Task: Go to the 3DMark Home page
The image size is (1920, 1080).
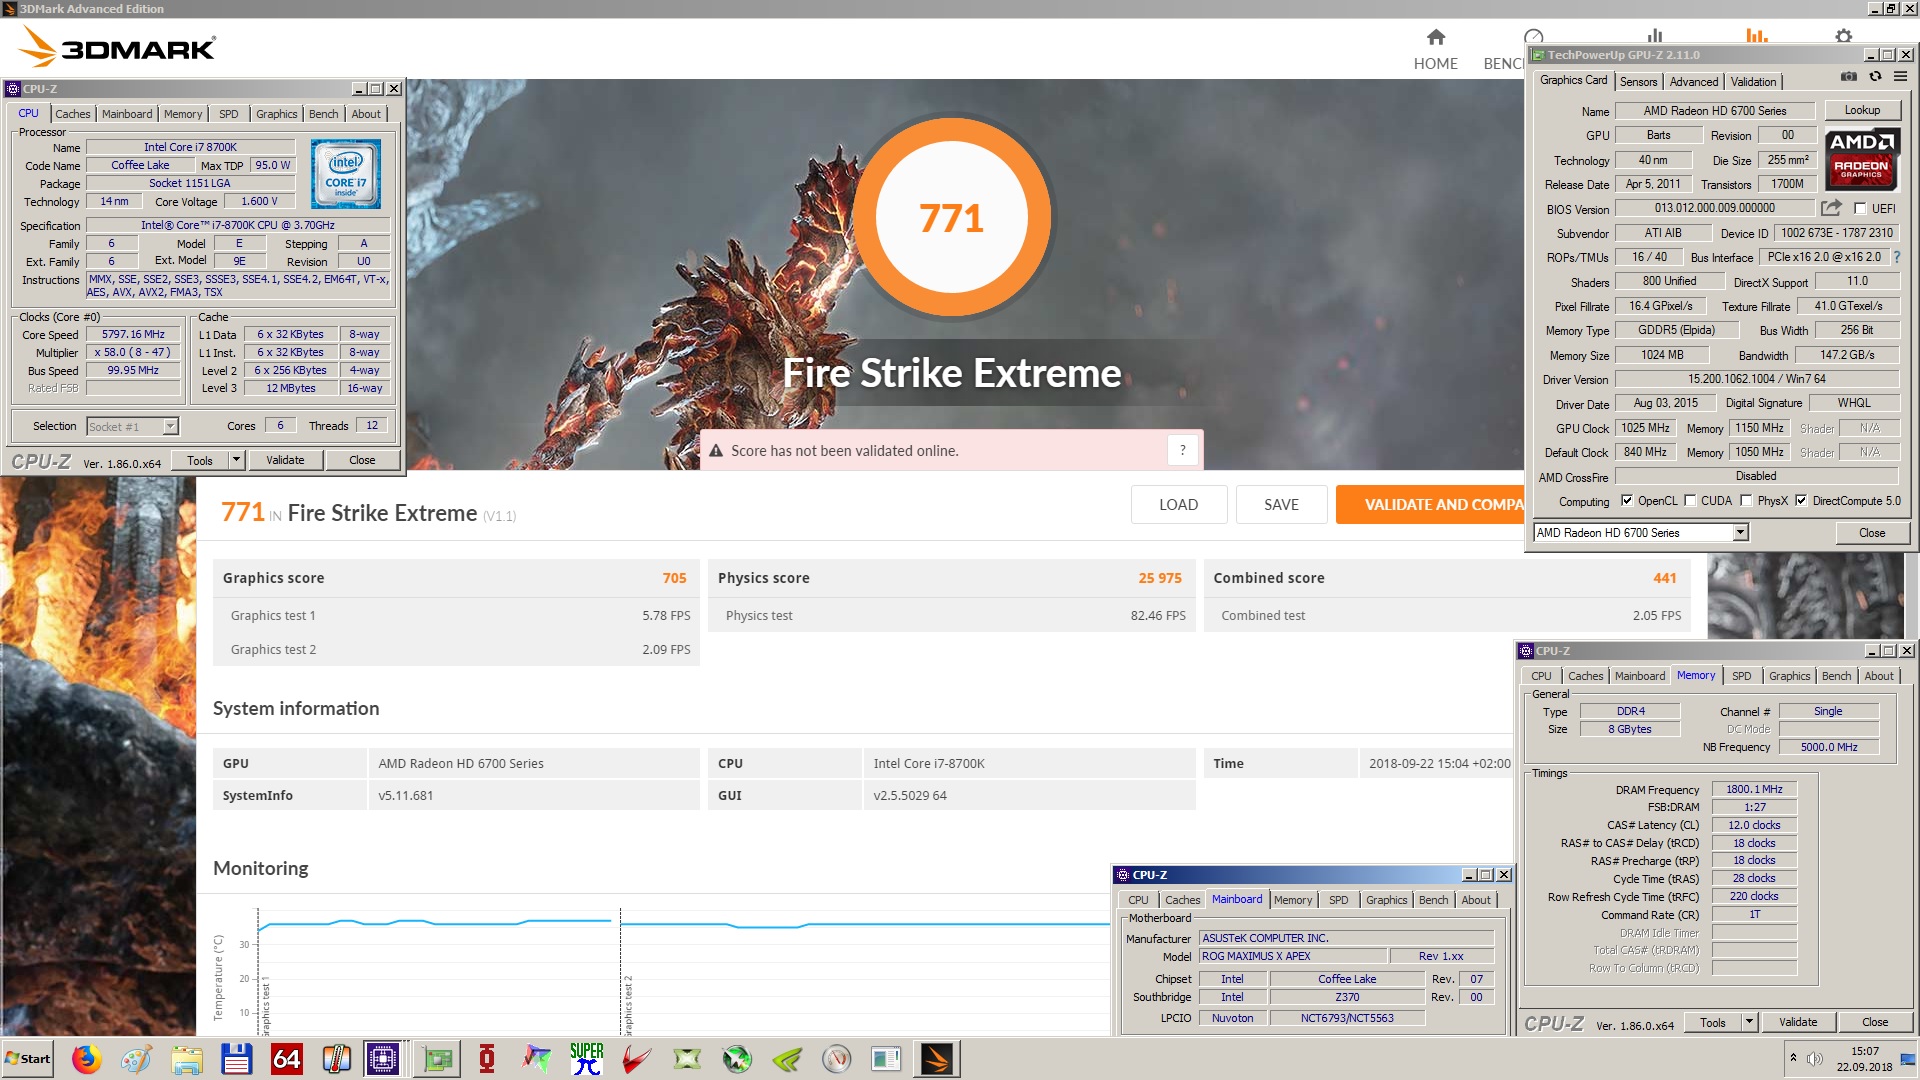Action: [x=1435, y=50]
